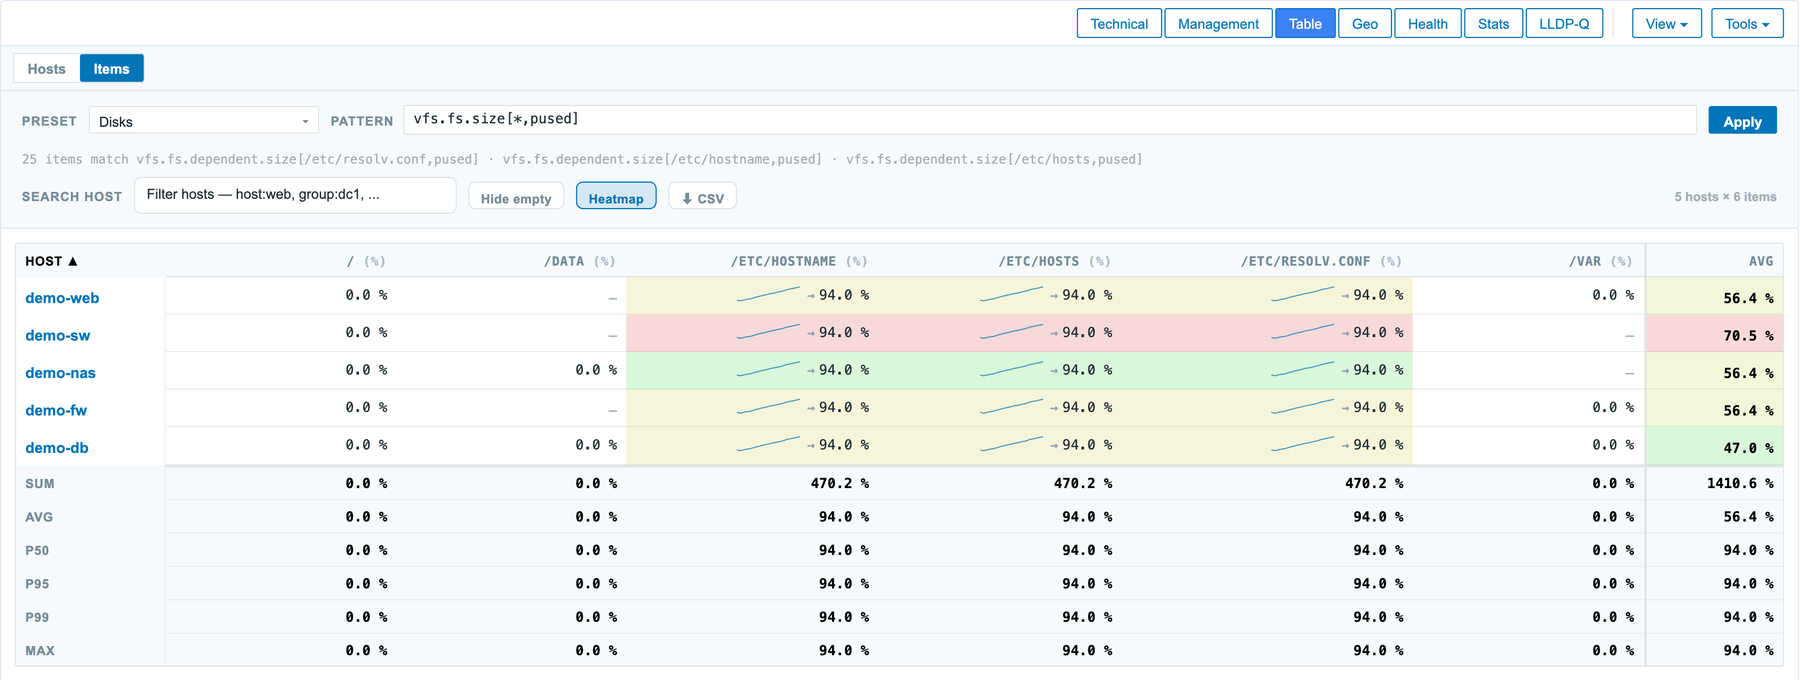
Task: Click demo-nas /etc/resolv.conf sparkline
Action: coord(1302,369)
